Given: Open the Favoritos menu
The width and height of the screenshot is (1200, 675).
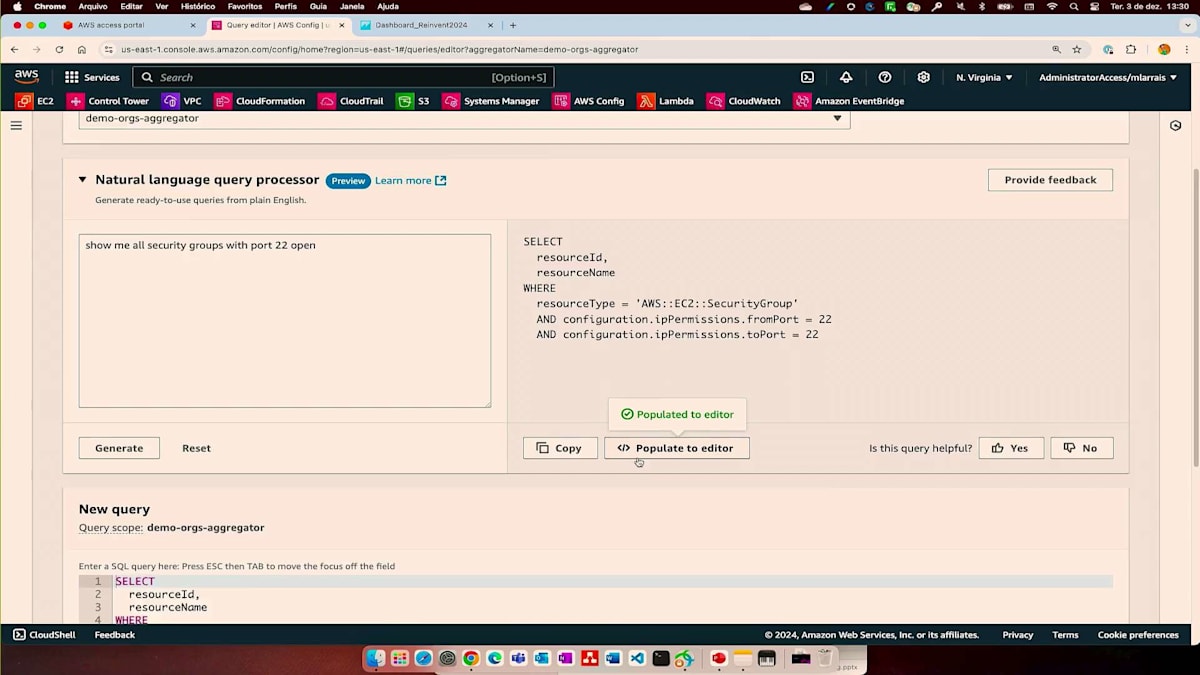Looking at the screenshot, I should pos(245,6).
